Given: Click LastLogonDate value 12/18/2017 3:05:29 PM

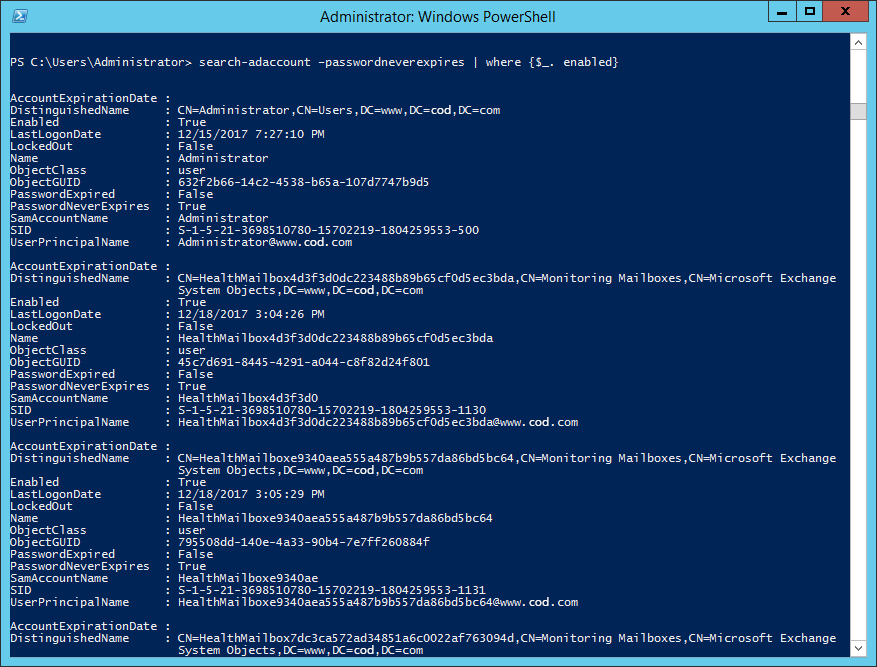Looking at the screenshot, I should (x=251, y=494).
